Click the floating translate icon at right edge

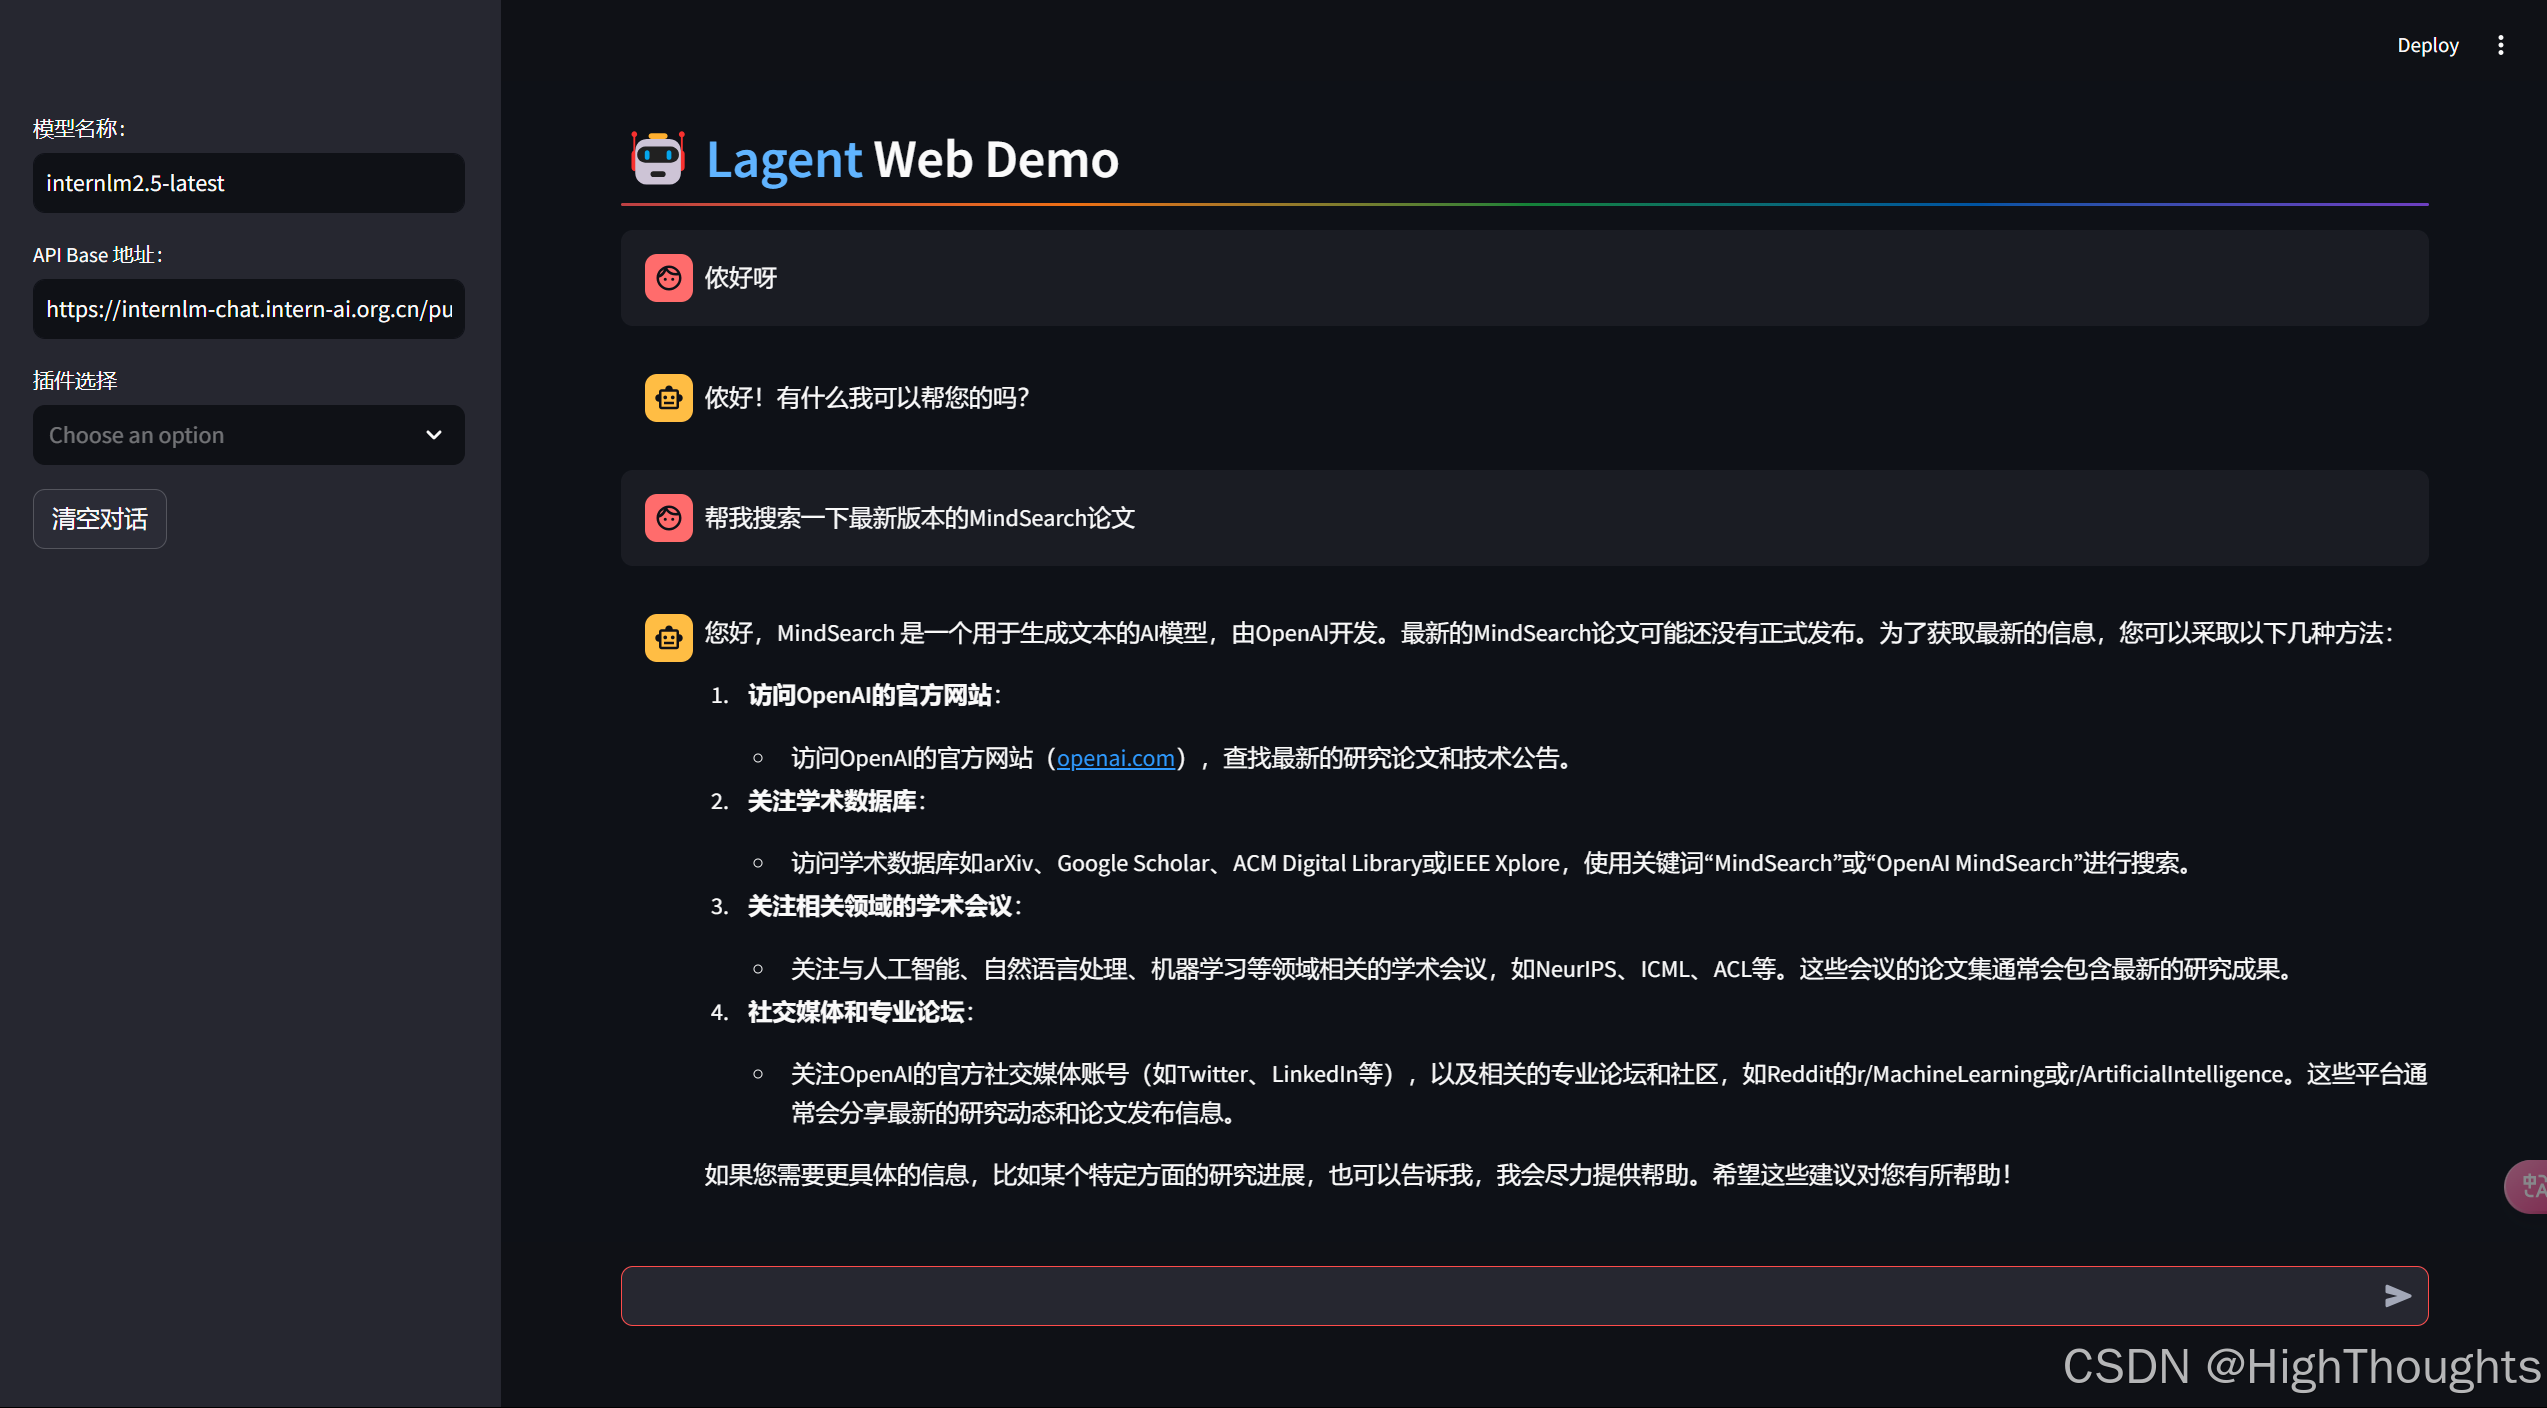[x=2530, y=1186]
